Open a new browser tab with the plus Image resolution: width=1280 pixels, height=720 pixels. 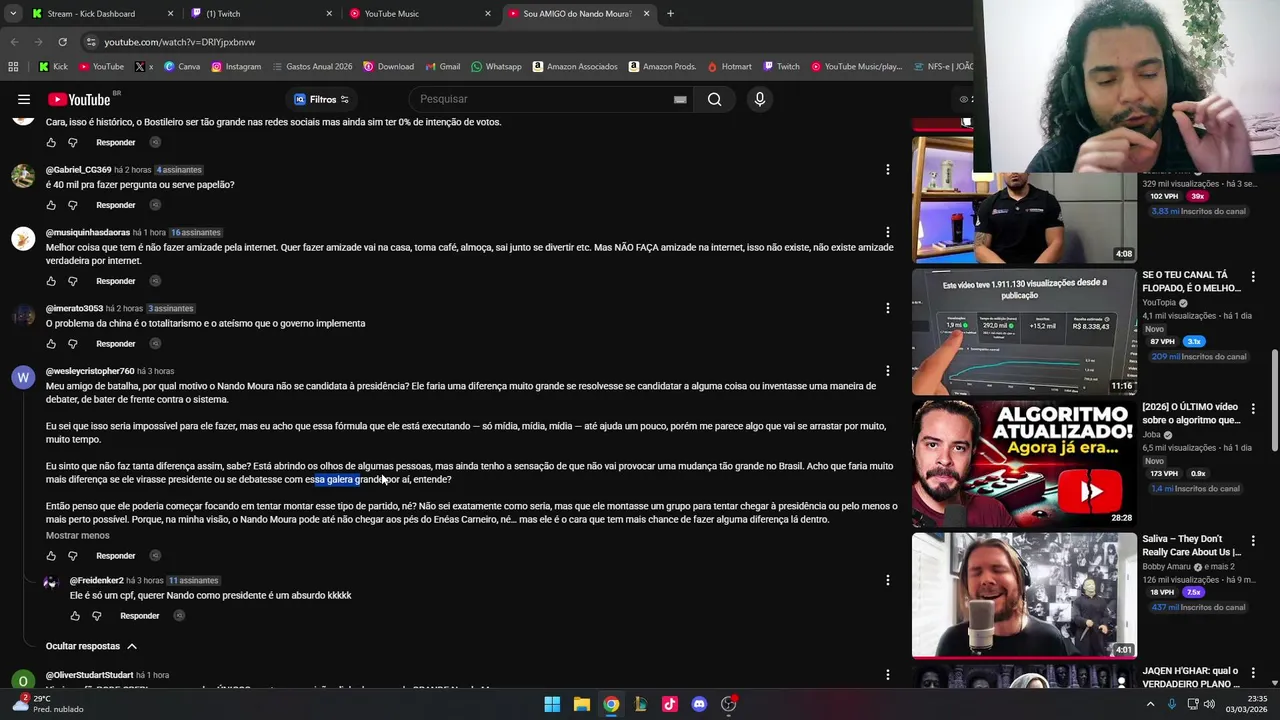click(x=670, y=14)
